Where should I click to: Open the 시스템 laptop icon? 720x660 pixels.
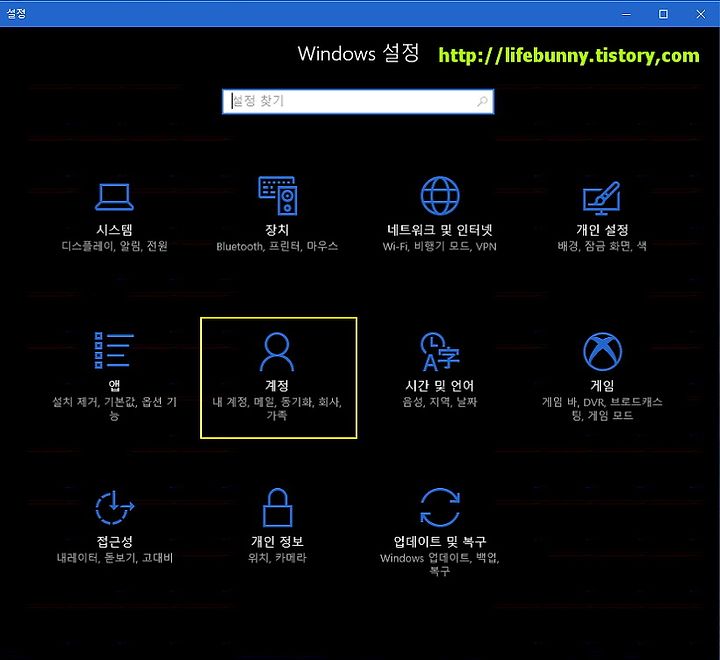tap(114, 197)
